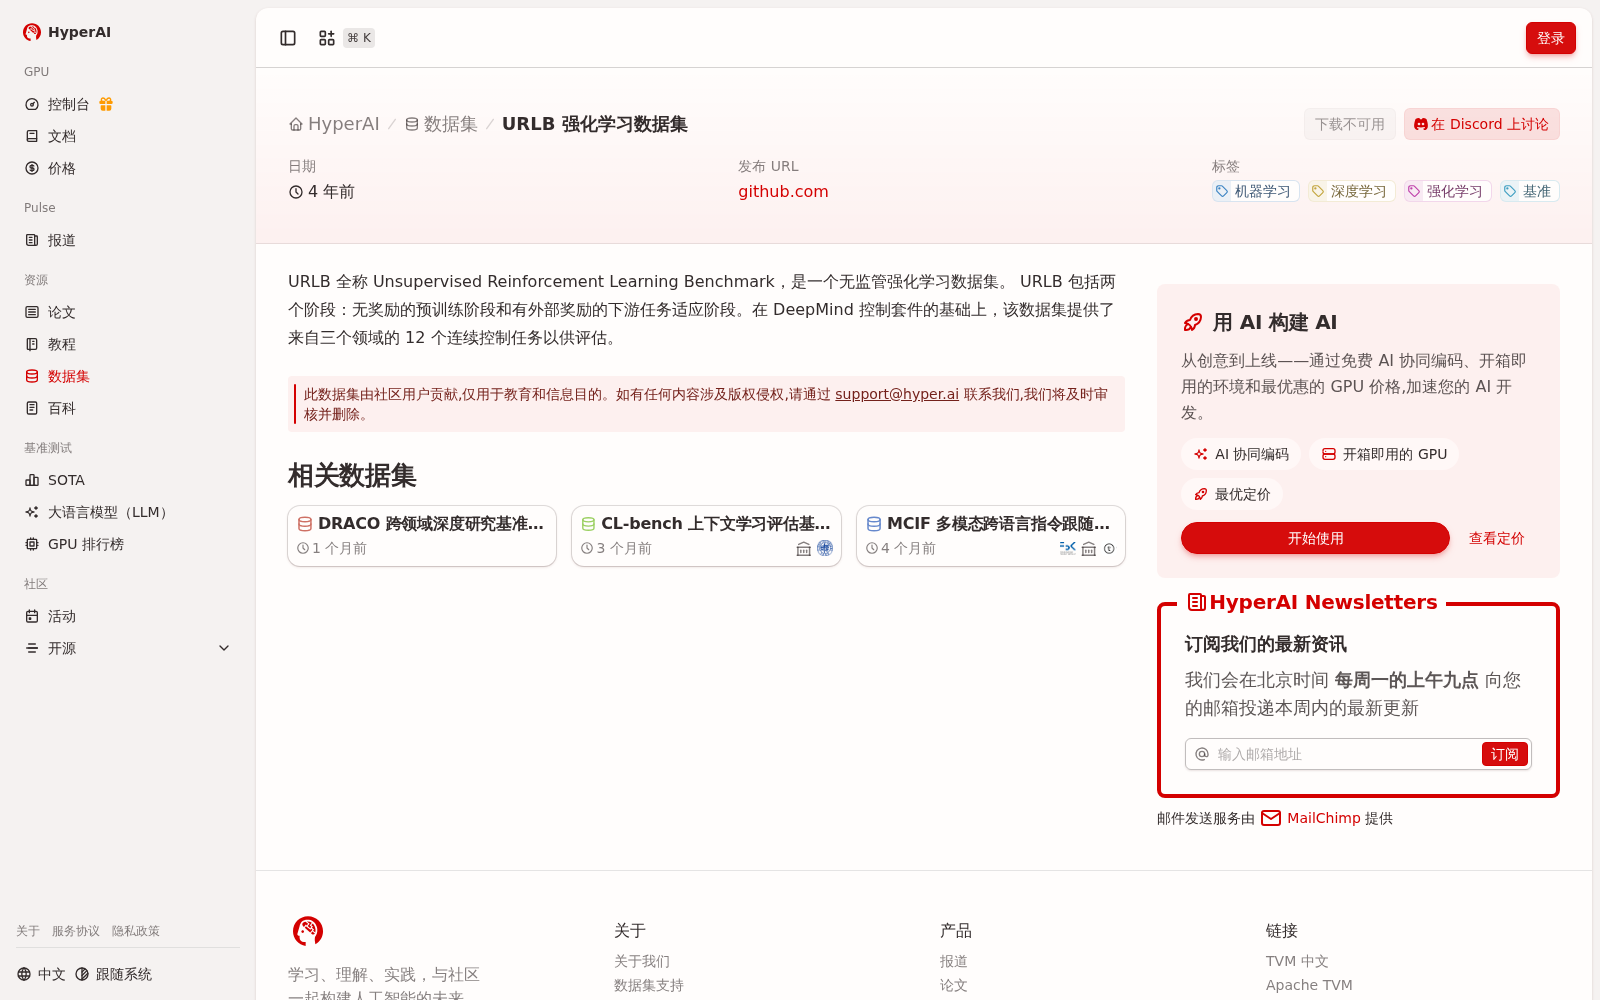Click the HyperAI logo in the page footer

308,931
